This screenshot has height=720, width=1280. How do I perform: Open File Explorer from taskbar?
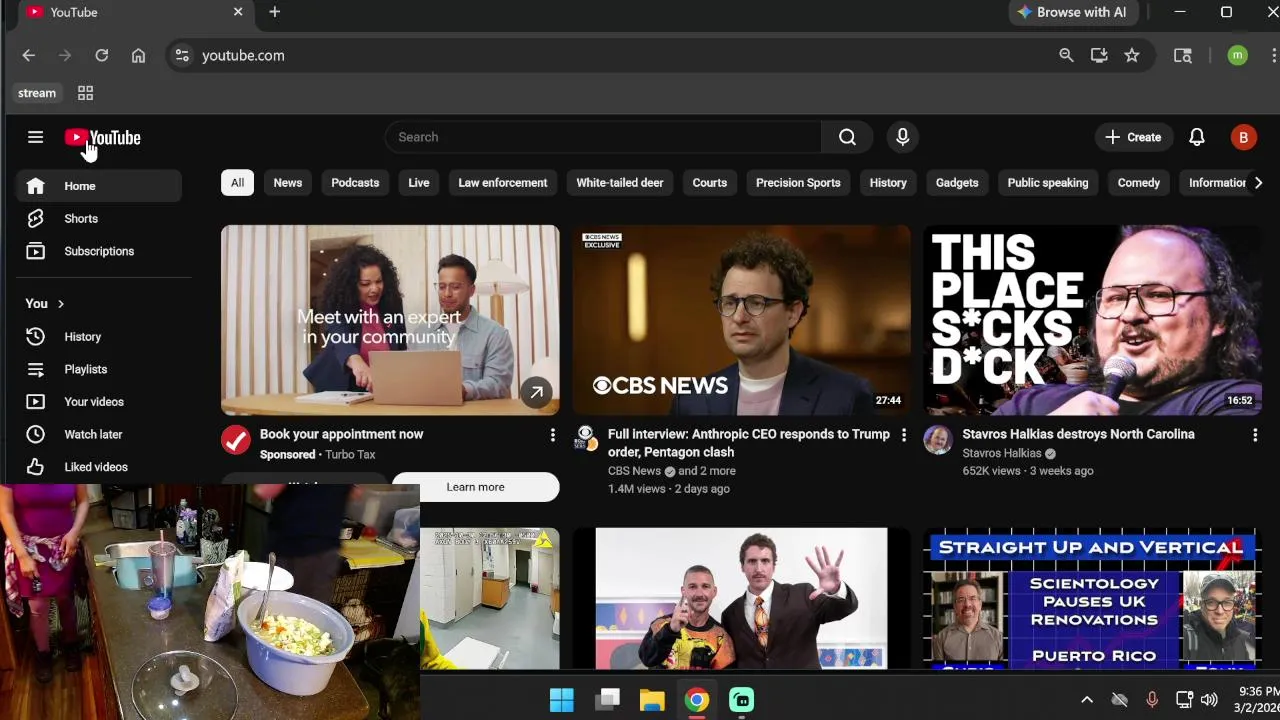pos(652,700)
